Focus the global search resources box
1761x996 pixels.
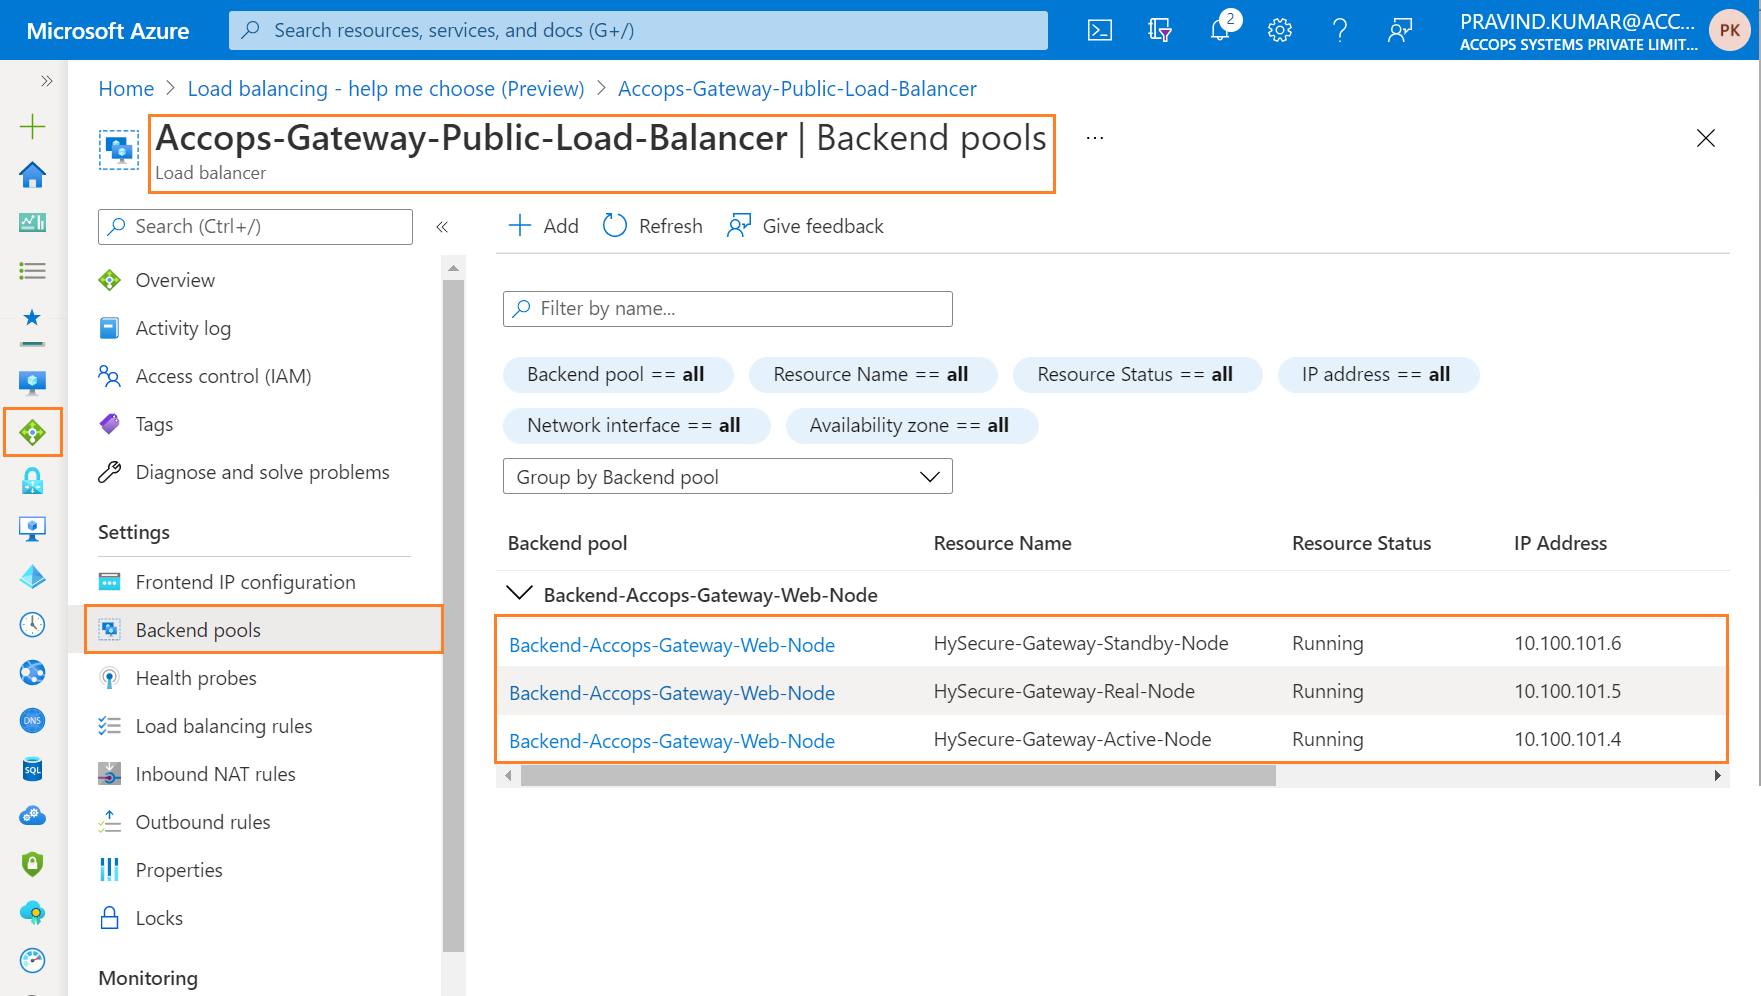tap(638, 30)
